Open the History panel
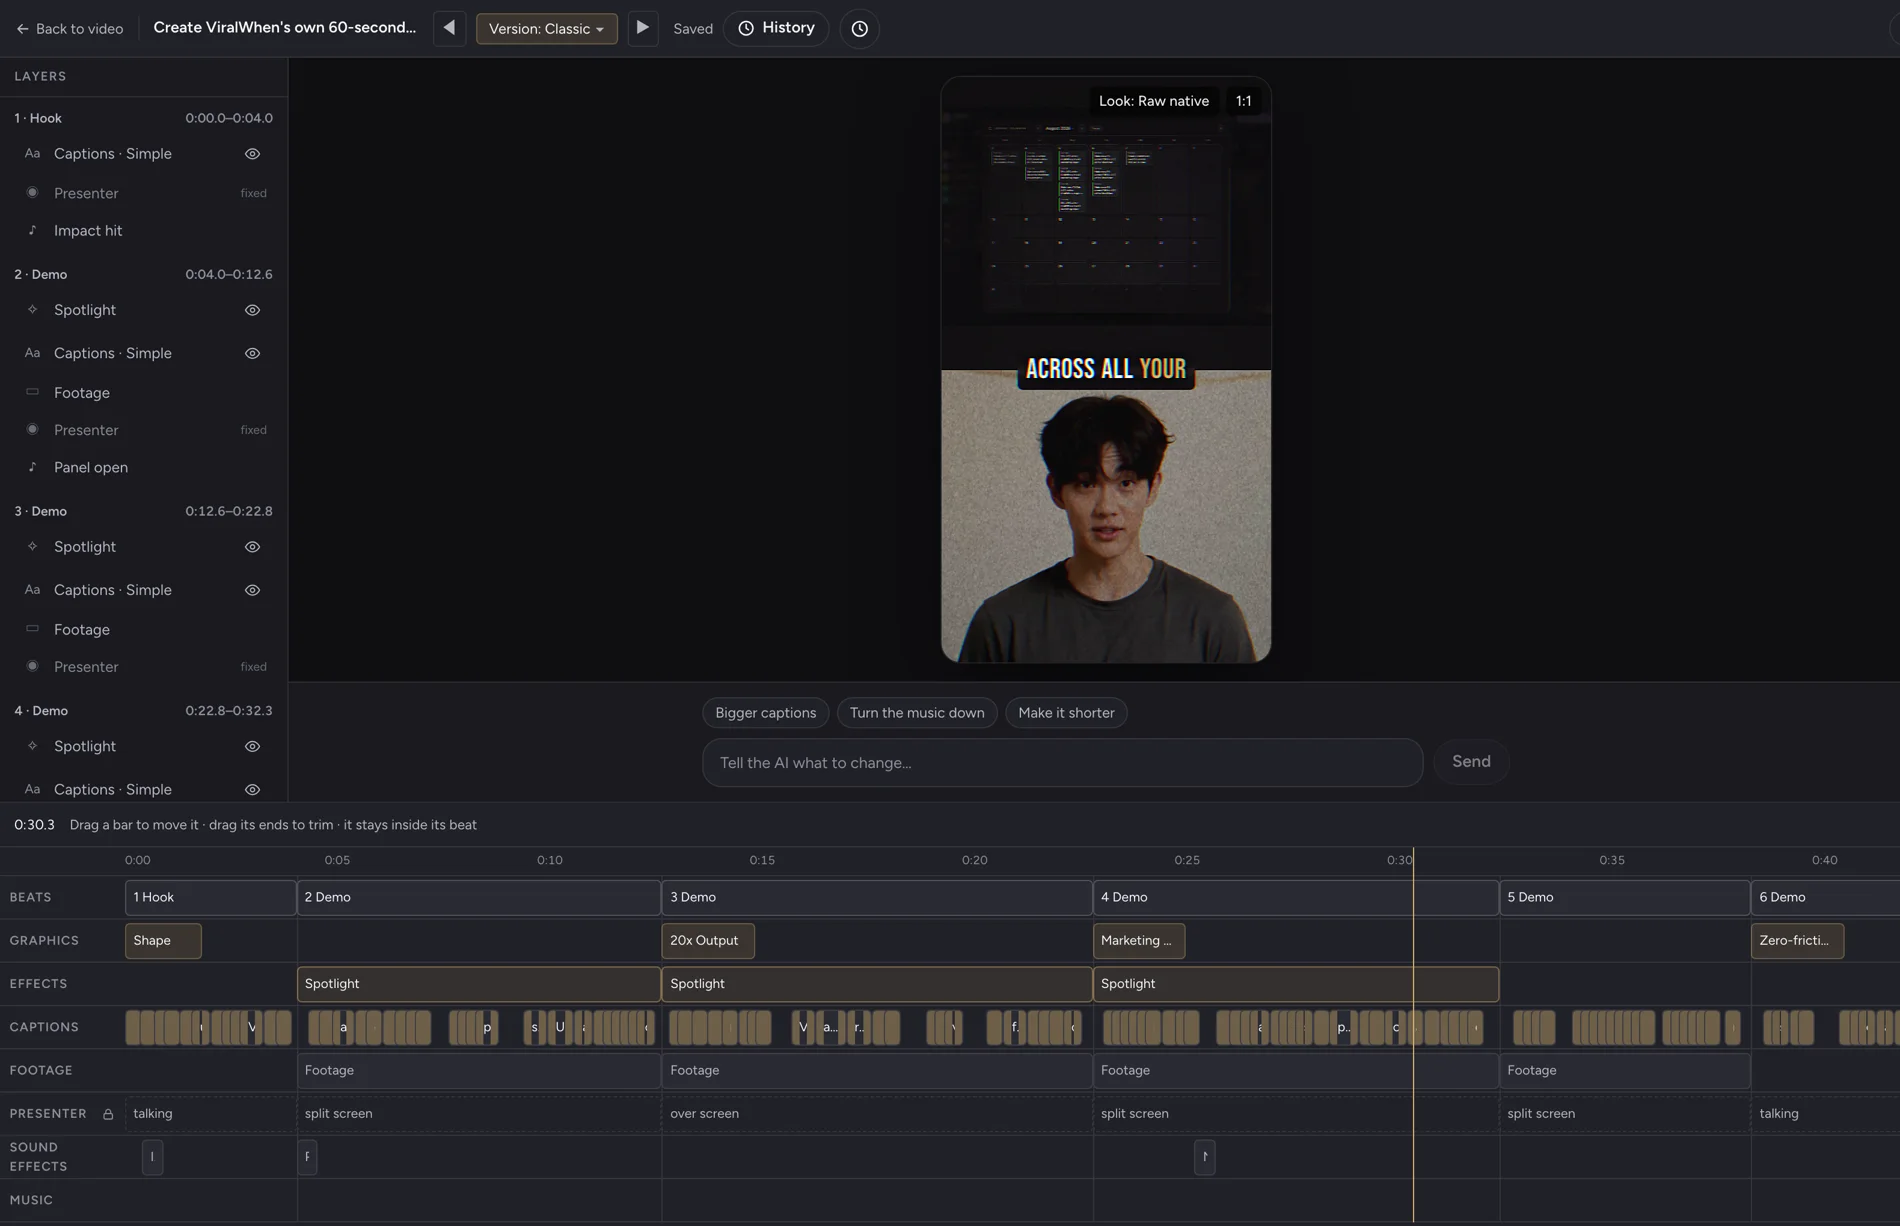This screenshot has height=1226, width=1900. pyautogui.click(x=776, y=28)
